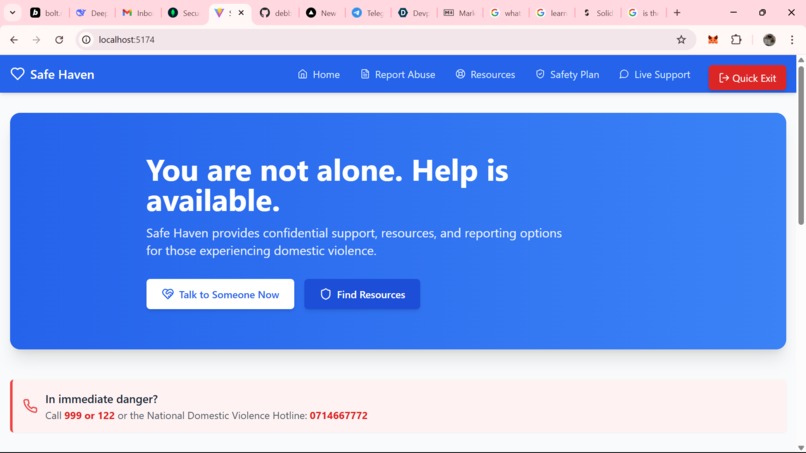Click the 'You are not alone' headline
The width and height of the screenshot is (806, 453).
[x=327, y=185]
